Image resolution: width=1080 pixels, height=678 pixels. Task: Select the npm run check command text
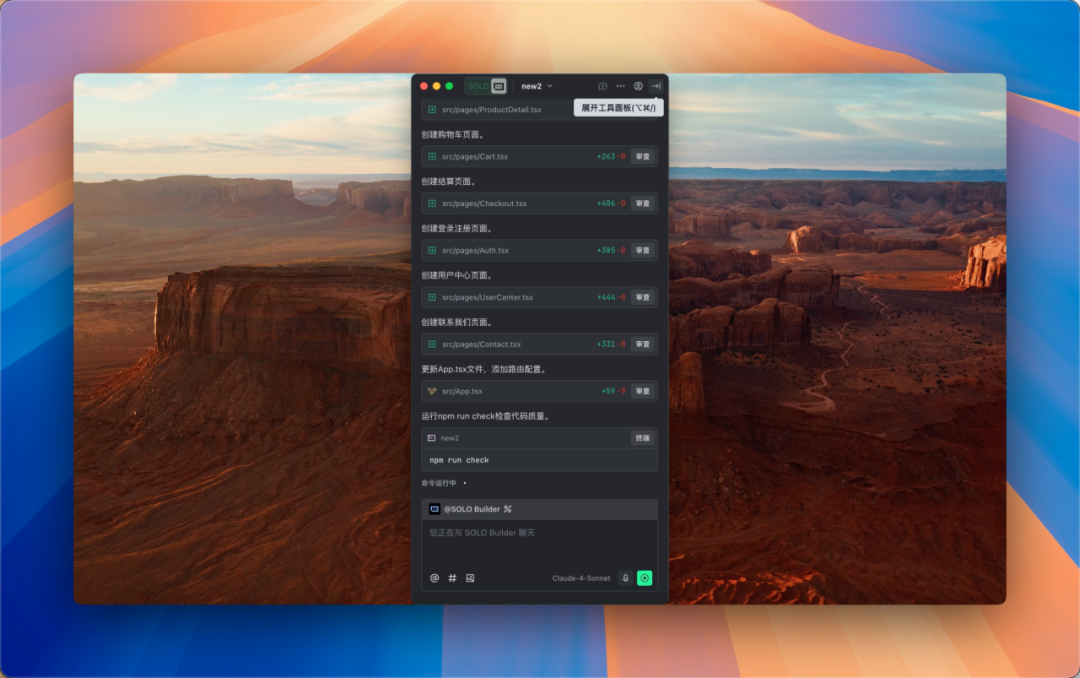[x=459, y=460]
